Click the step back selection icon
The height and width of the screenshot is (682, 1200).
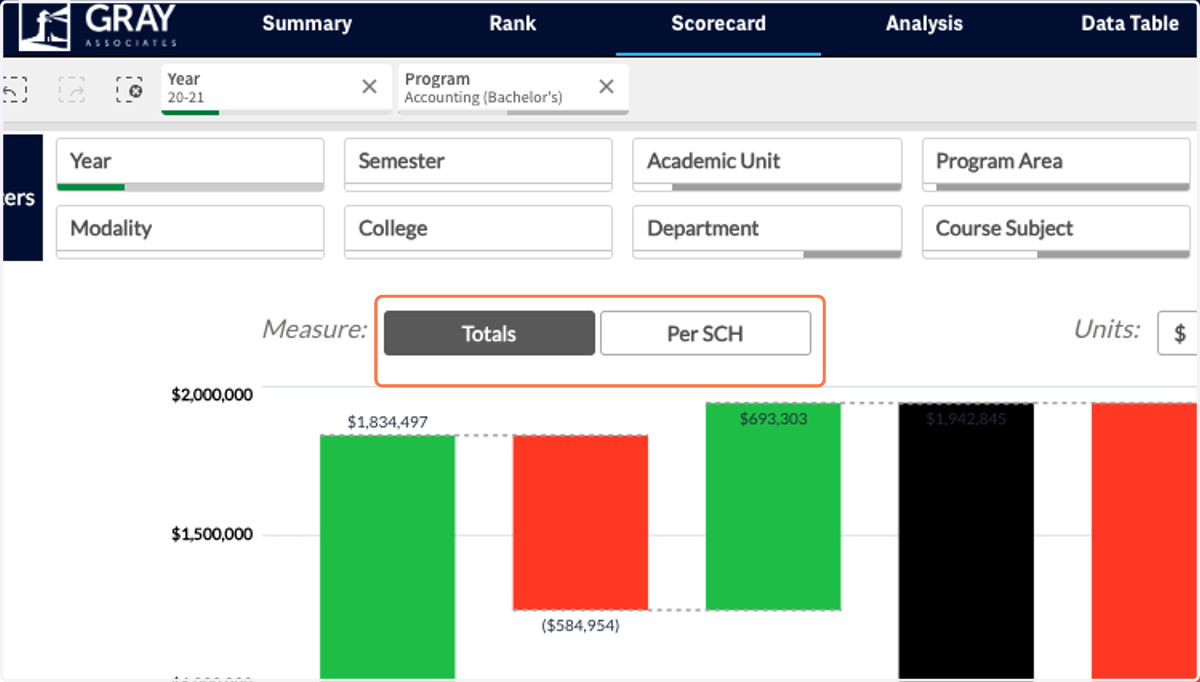click(x=13, y=89)
